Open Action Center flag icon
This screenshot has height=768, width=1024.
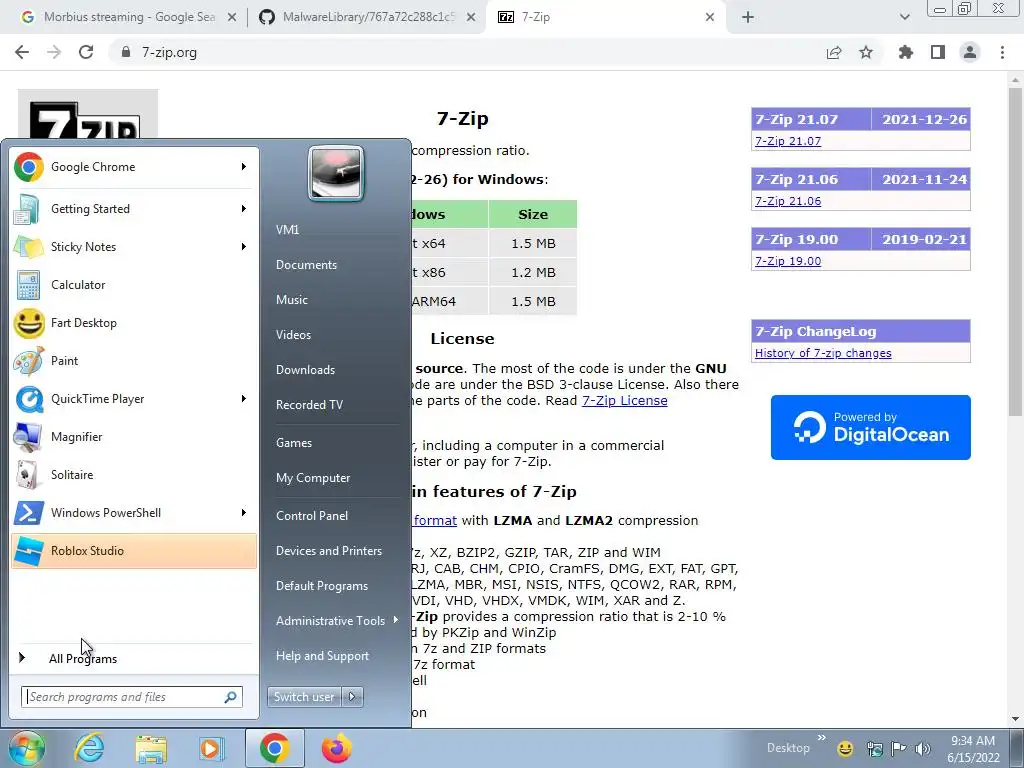899,749
